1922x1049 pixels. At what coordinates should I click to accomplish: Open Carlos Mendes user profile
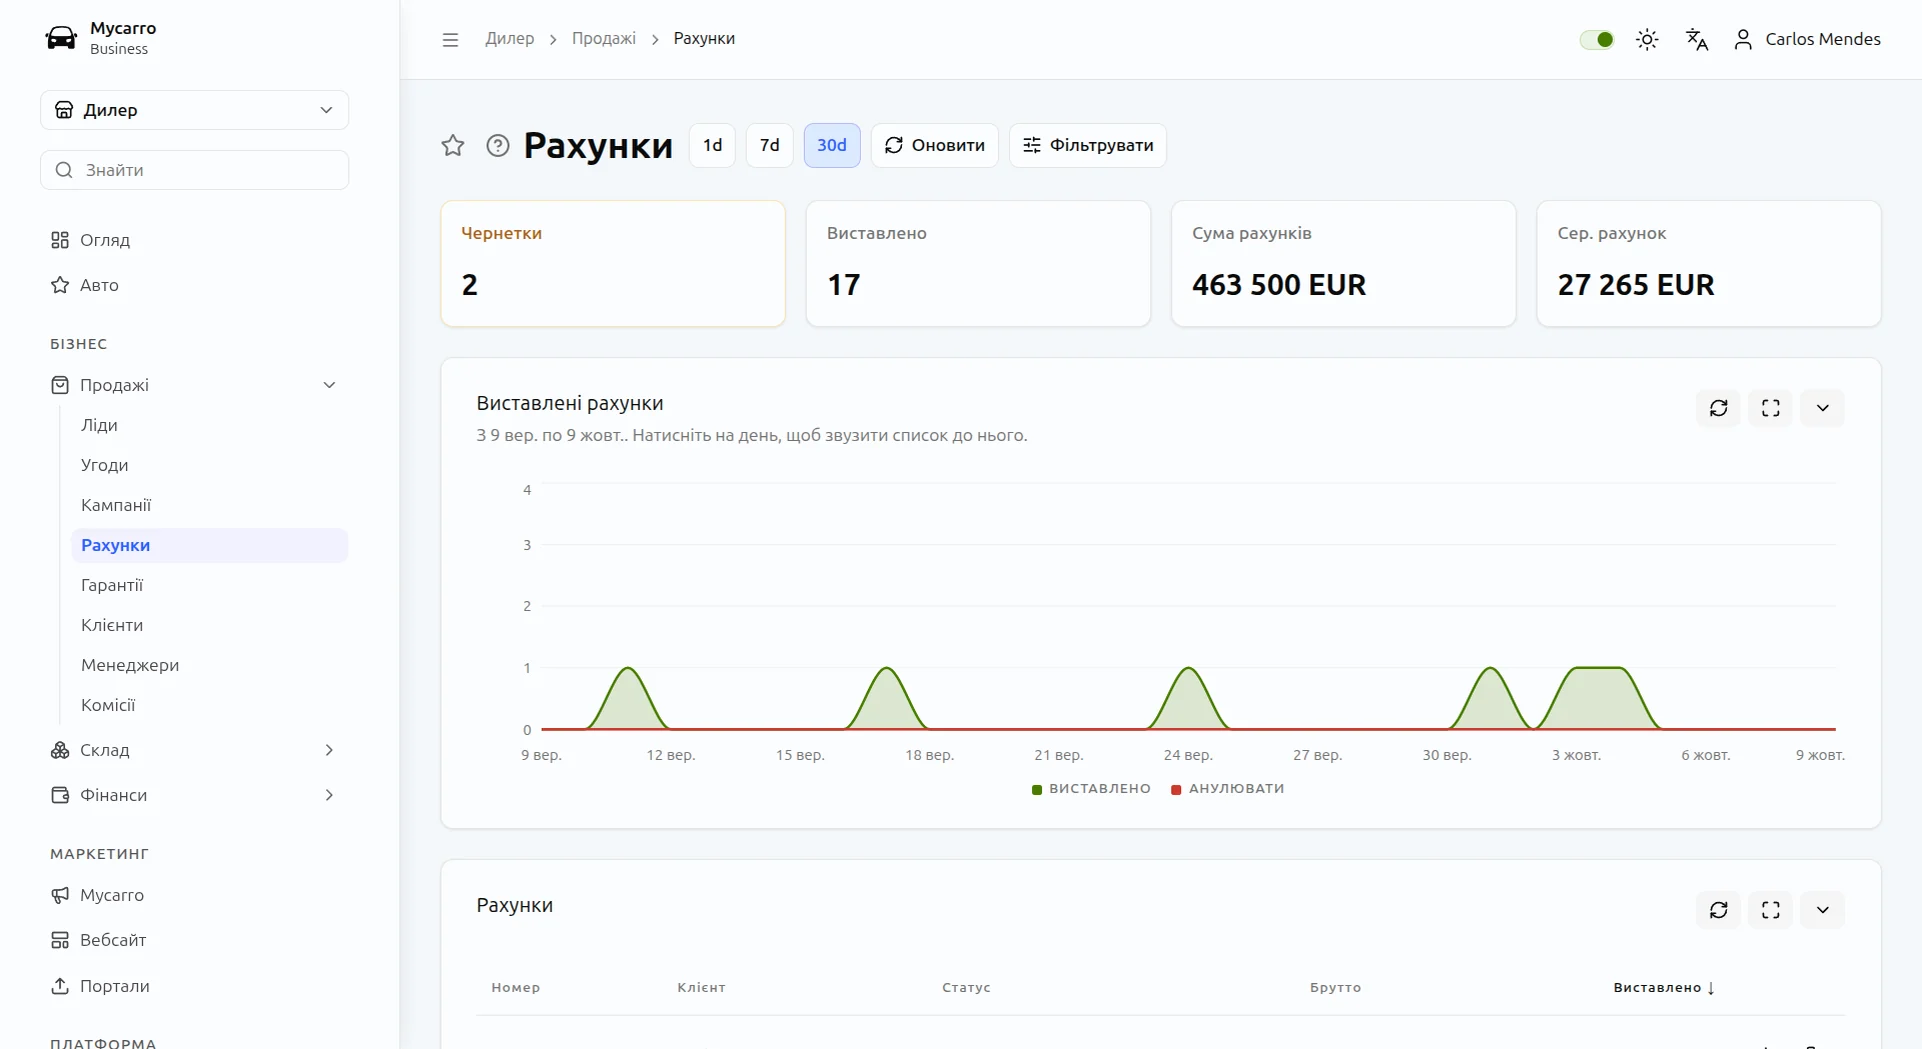1807,39
